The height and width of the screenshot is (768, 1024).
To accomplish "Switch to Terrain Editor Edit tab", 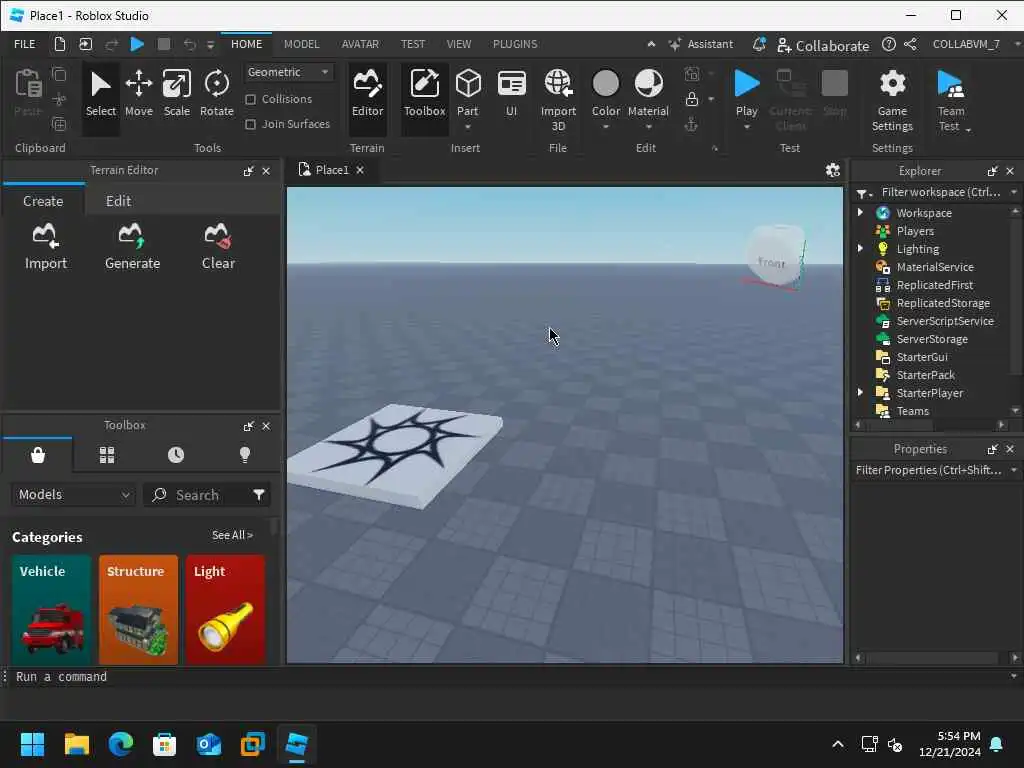I will 118,201.
